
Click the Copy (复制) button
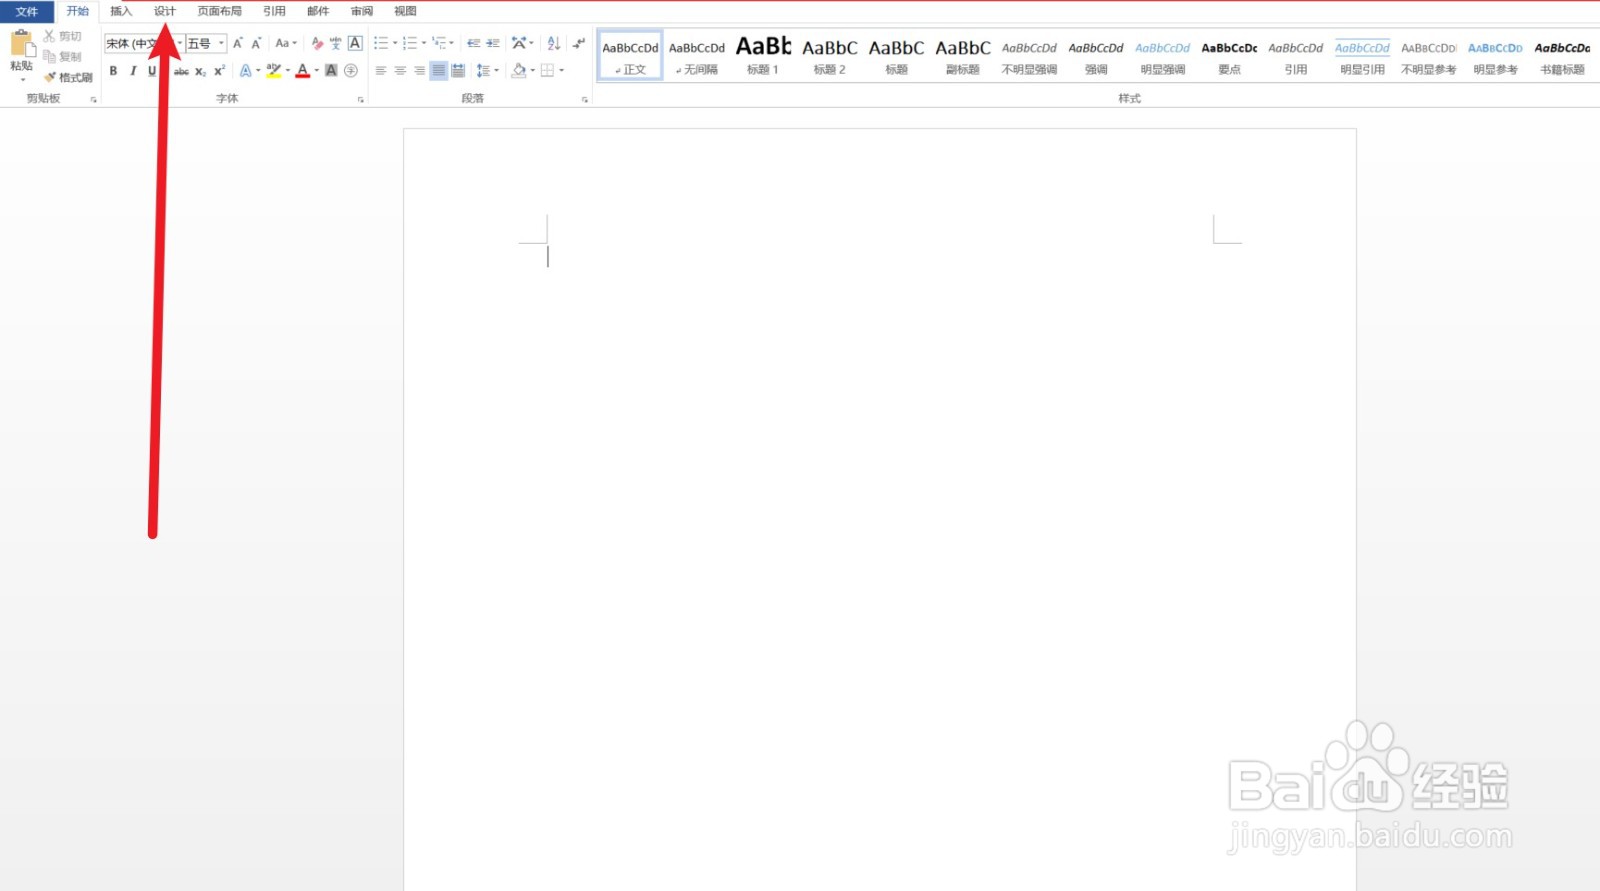(62, 57)
